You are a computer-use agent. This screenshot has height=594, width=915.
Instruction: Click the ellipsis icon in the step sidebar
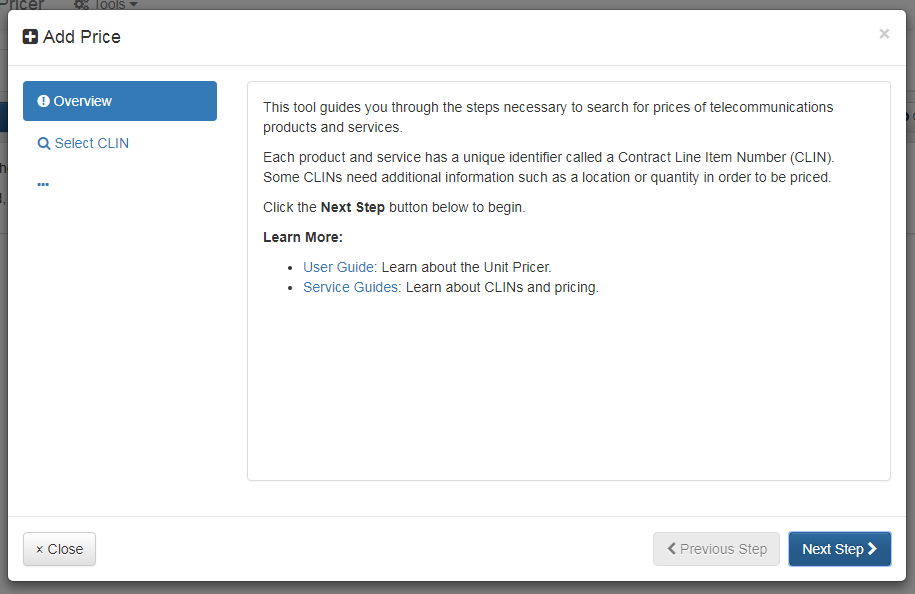coord(43,183)
